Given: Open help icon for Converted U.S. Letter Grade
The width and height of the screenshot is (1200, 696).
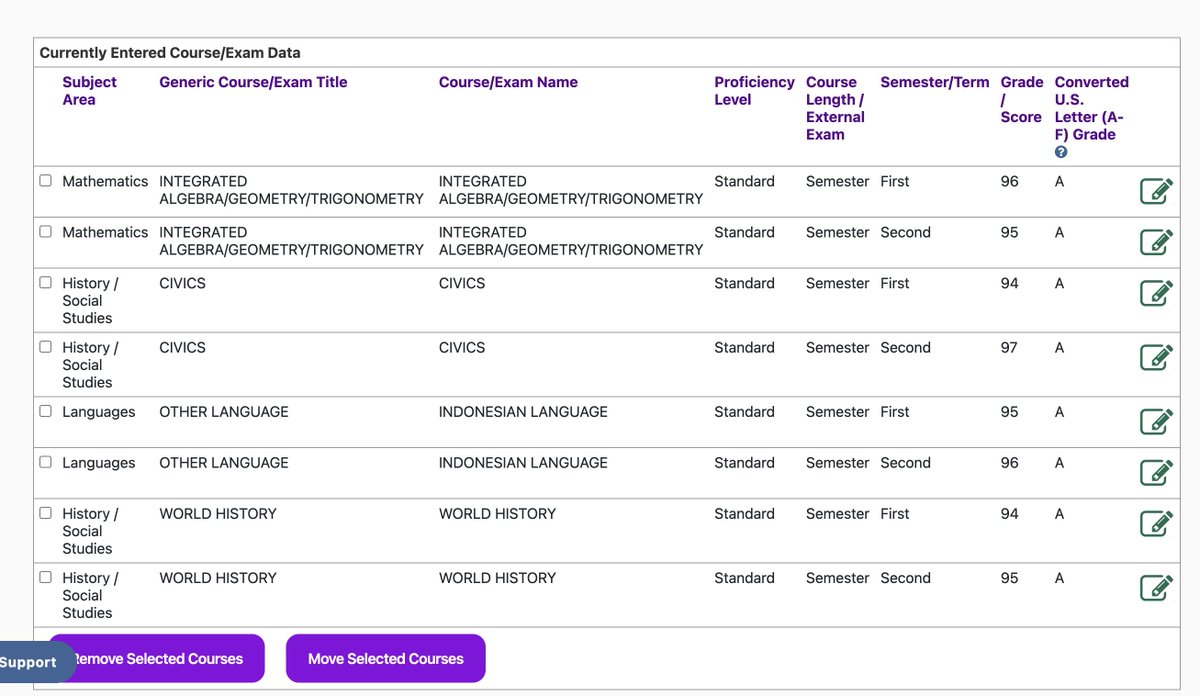Looking at the screenshot, I should [x=1061, y=152].
